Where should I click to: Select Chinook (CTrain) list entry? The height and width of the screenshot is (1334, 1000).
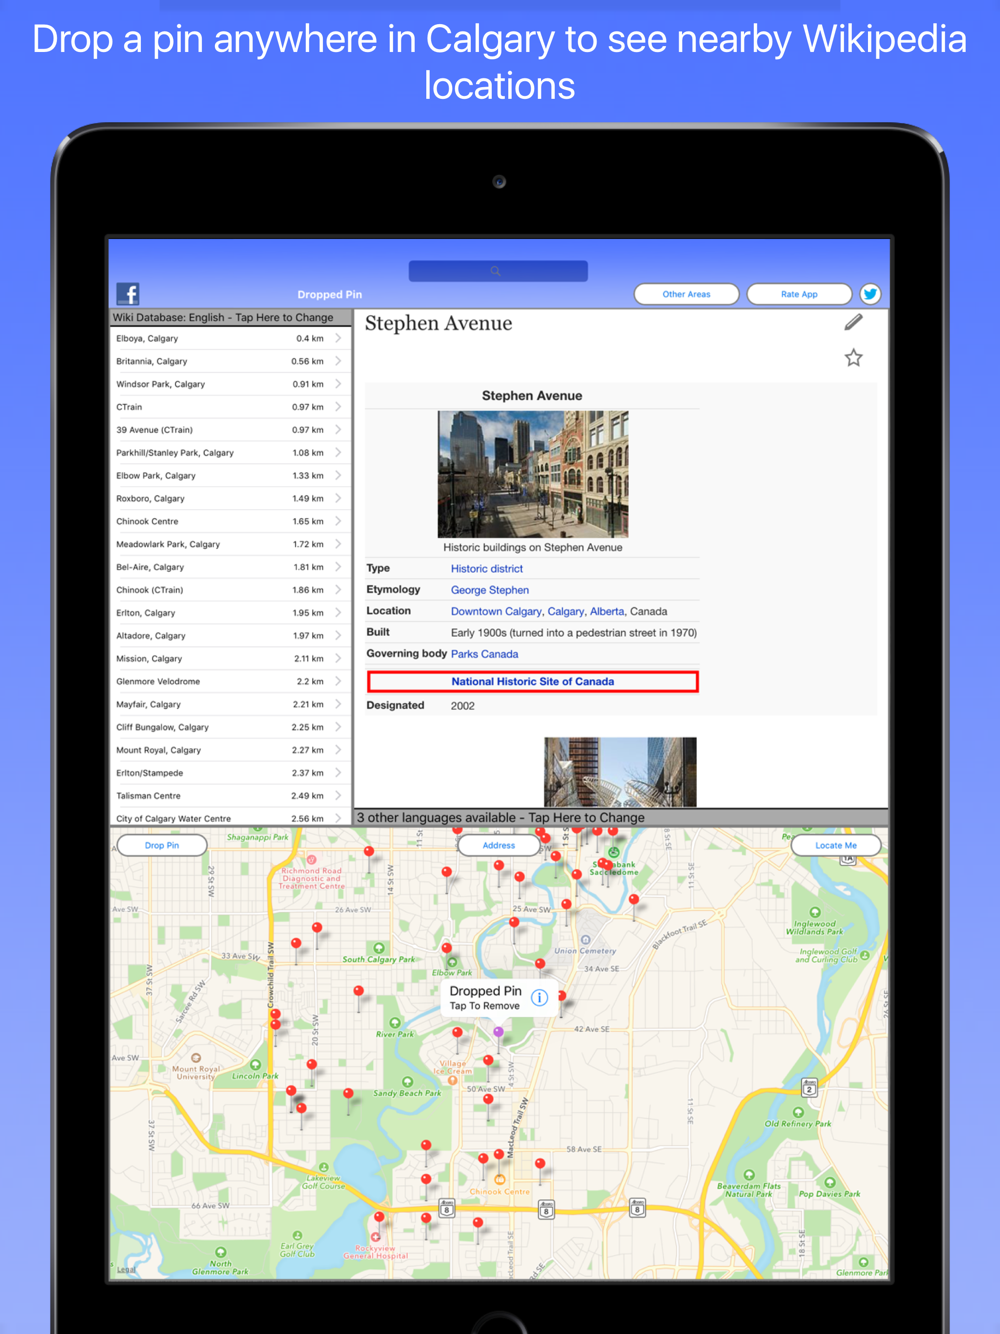click(x=230, y=590)
